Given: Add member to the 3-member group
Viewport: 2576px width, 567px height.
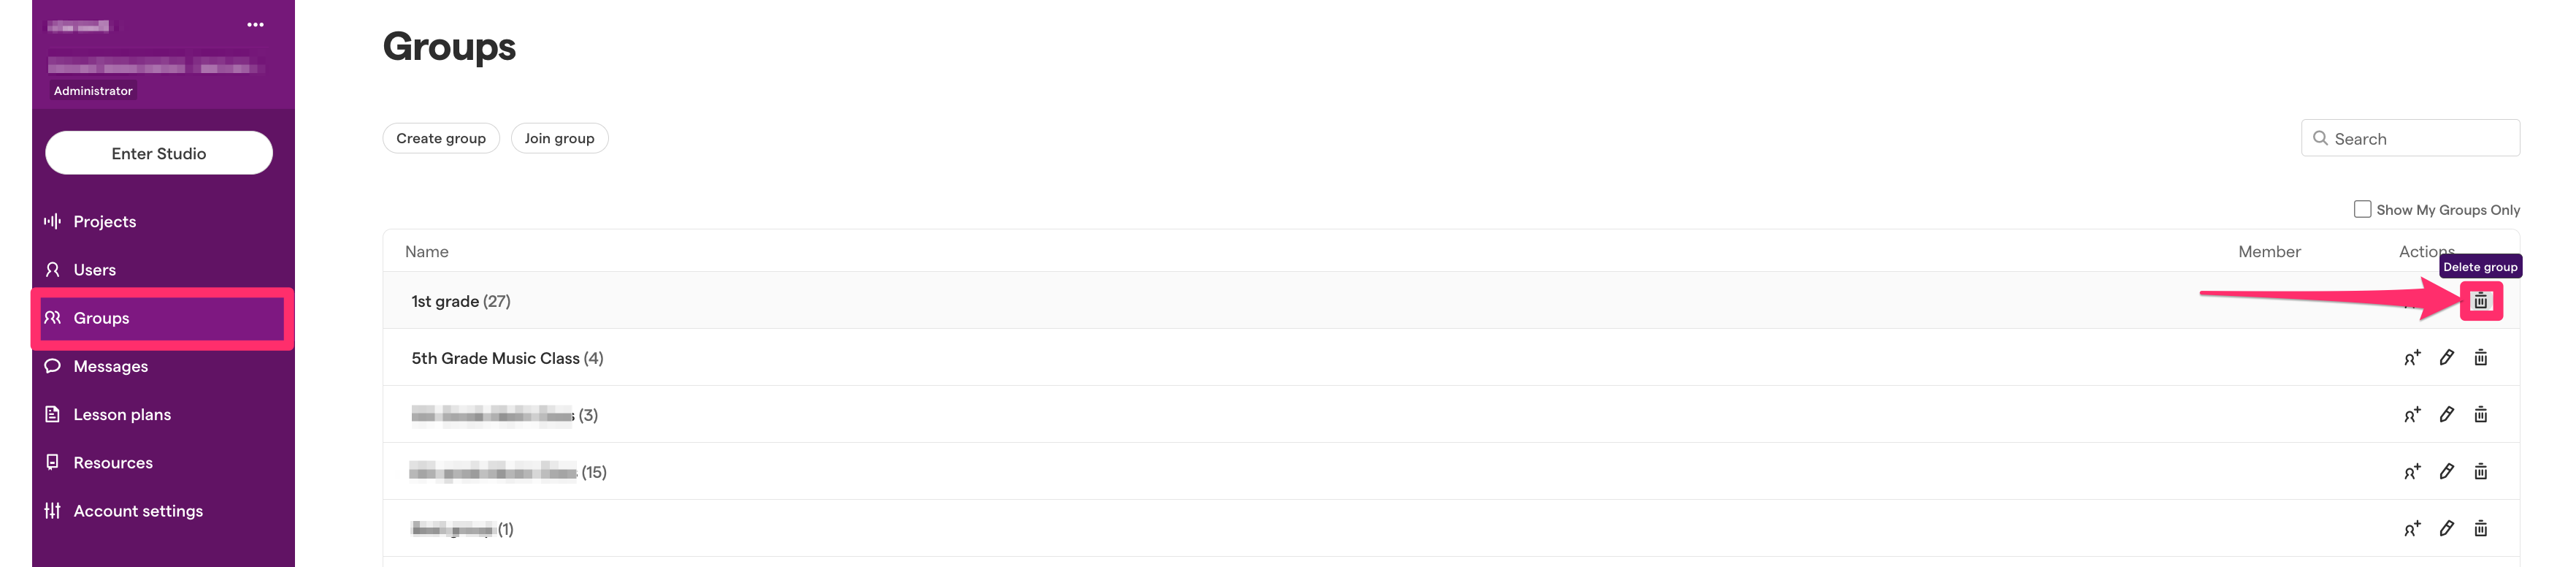Looking at the screenshot, I should (x=2412, y=415).
